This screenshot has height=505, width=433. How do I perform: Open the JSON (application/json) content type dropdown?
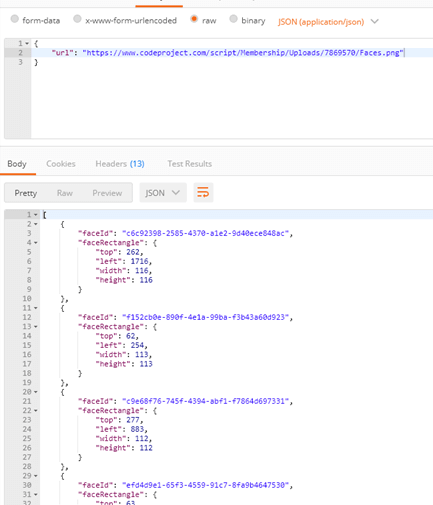click(x=328, y=22)
